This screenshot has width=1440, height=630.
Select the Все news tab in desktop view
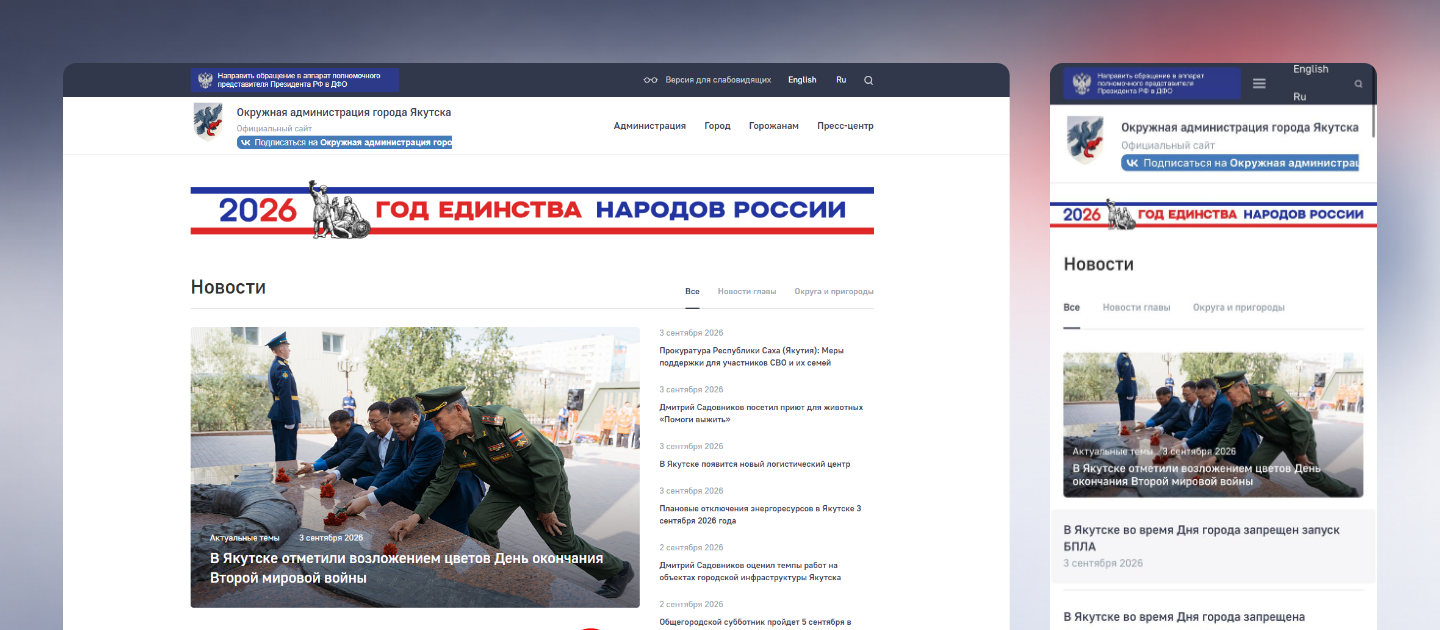(x=692, y=291)
